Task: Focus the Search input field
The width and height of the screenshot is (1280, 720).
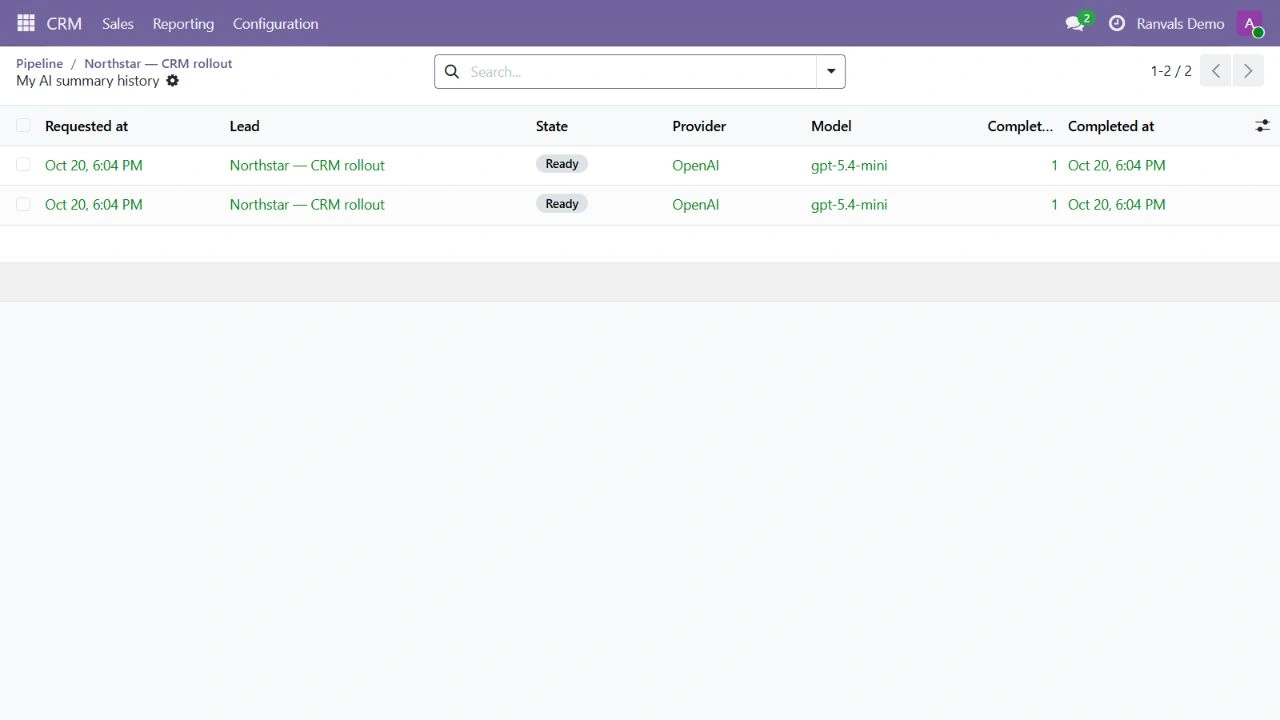Action: 640,72
